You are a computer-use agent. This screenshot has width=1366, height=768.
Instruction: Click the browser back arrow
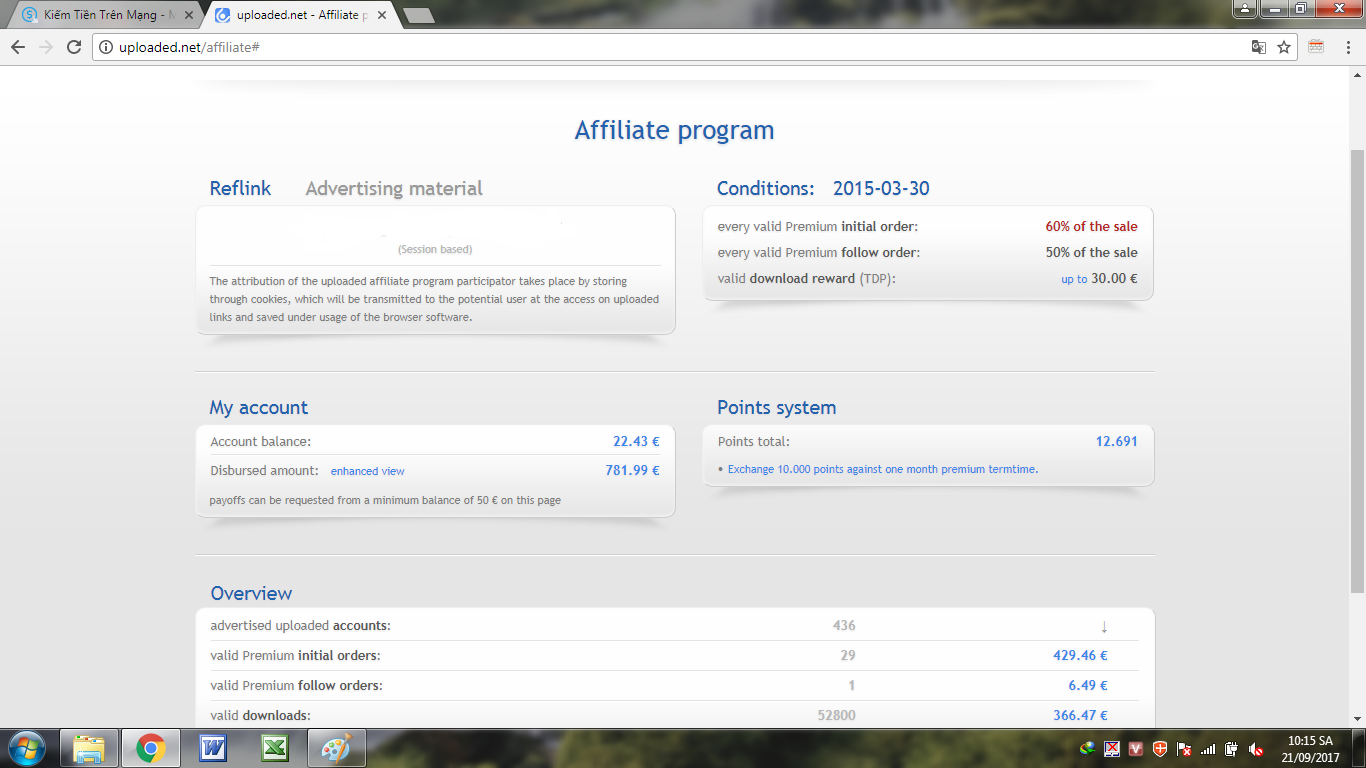coord(18,47)
